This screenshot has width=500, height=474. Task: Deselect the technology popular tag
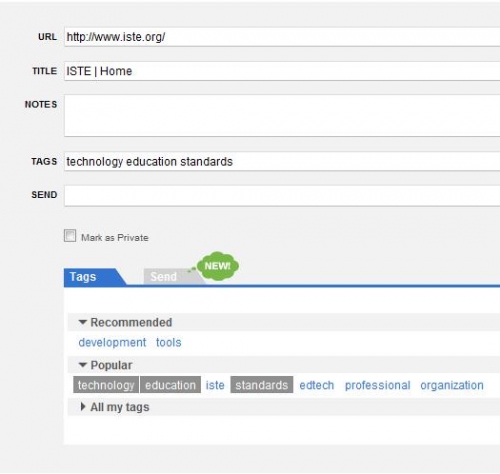pyautogui.click(x=106, y=385)
